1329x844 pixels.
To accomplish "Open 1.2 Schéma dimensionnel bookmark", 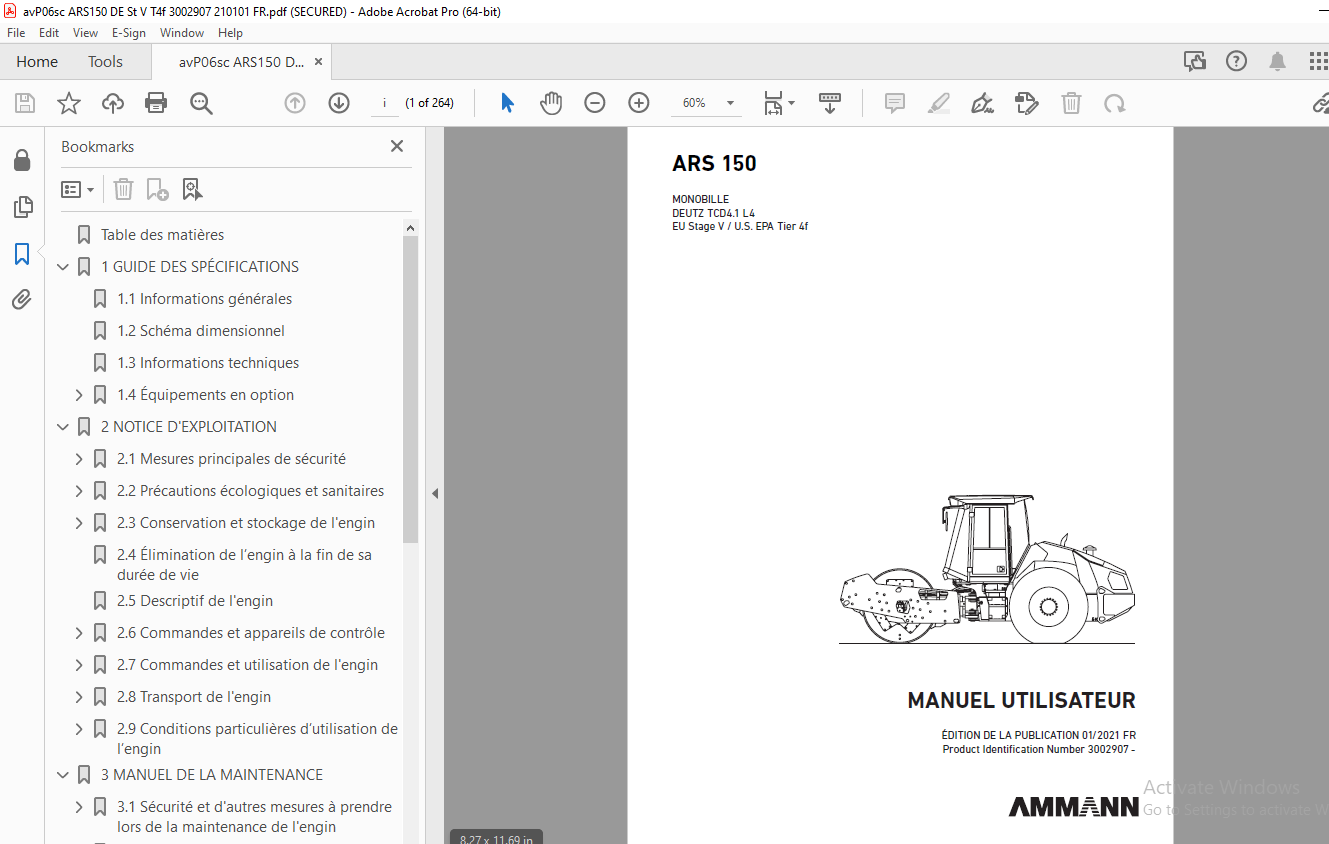I will click(201, 331).
